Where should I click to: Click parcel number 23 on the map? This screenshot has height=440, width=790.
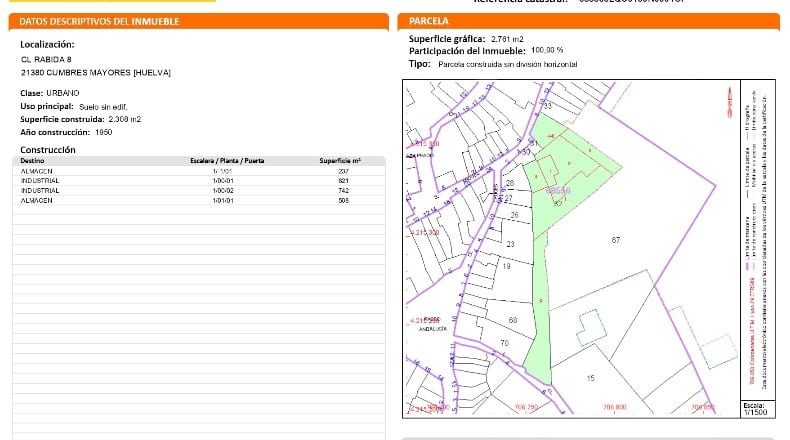(x=510, y=244)
